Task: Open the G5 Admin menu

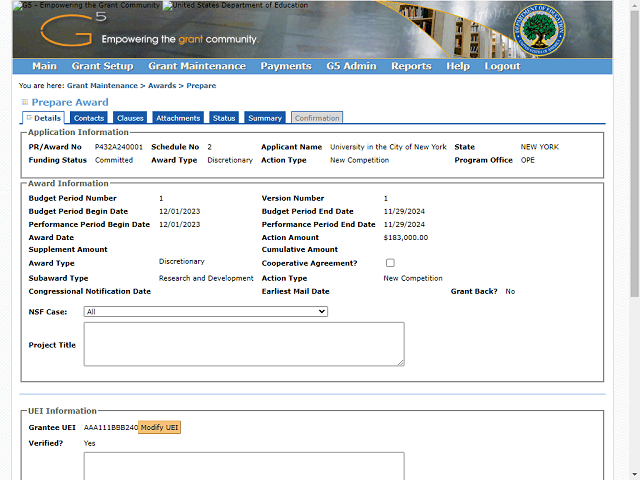Action: [x=351, y=66]
